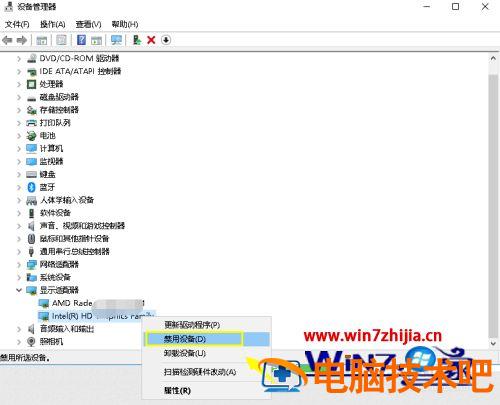Click the red X uninstall device icon
This screenshot has width=500, height=405.
click(x=151, y=40)
